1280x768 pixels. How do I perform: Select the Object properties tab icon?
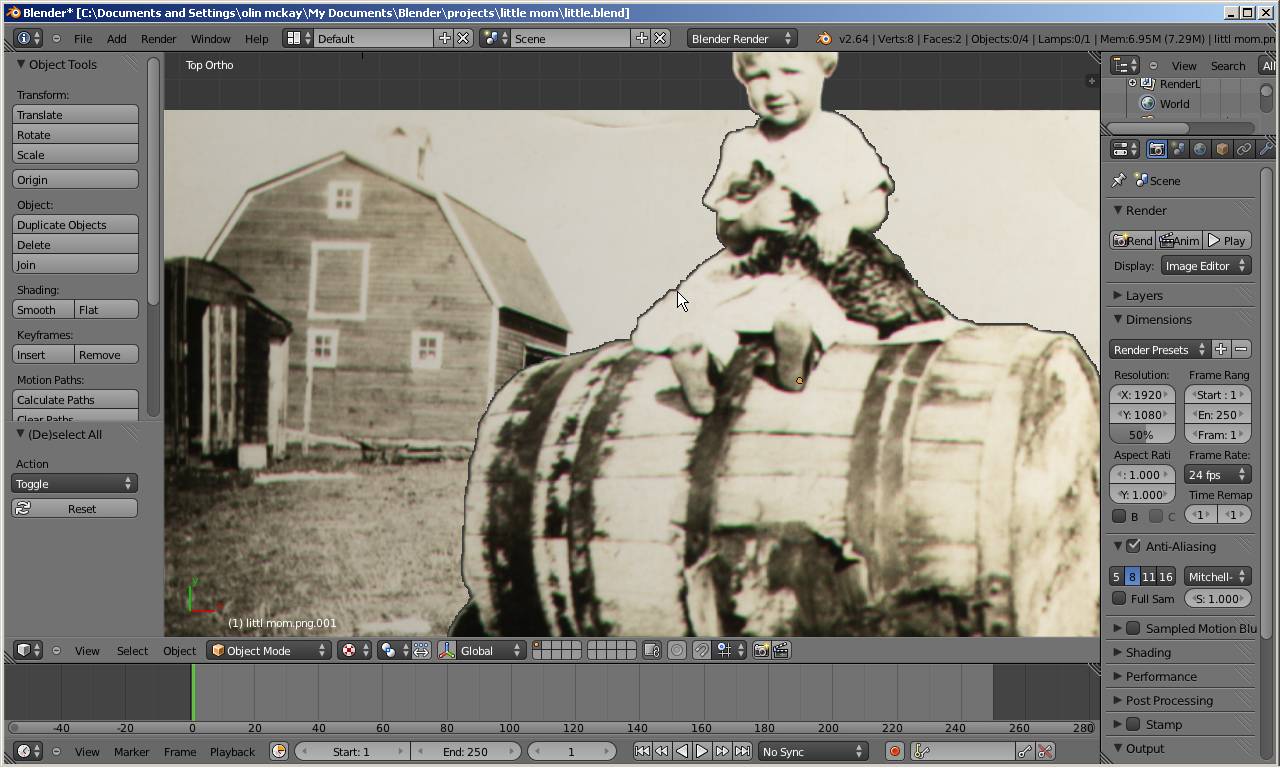click(x=1222, y=149)
